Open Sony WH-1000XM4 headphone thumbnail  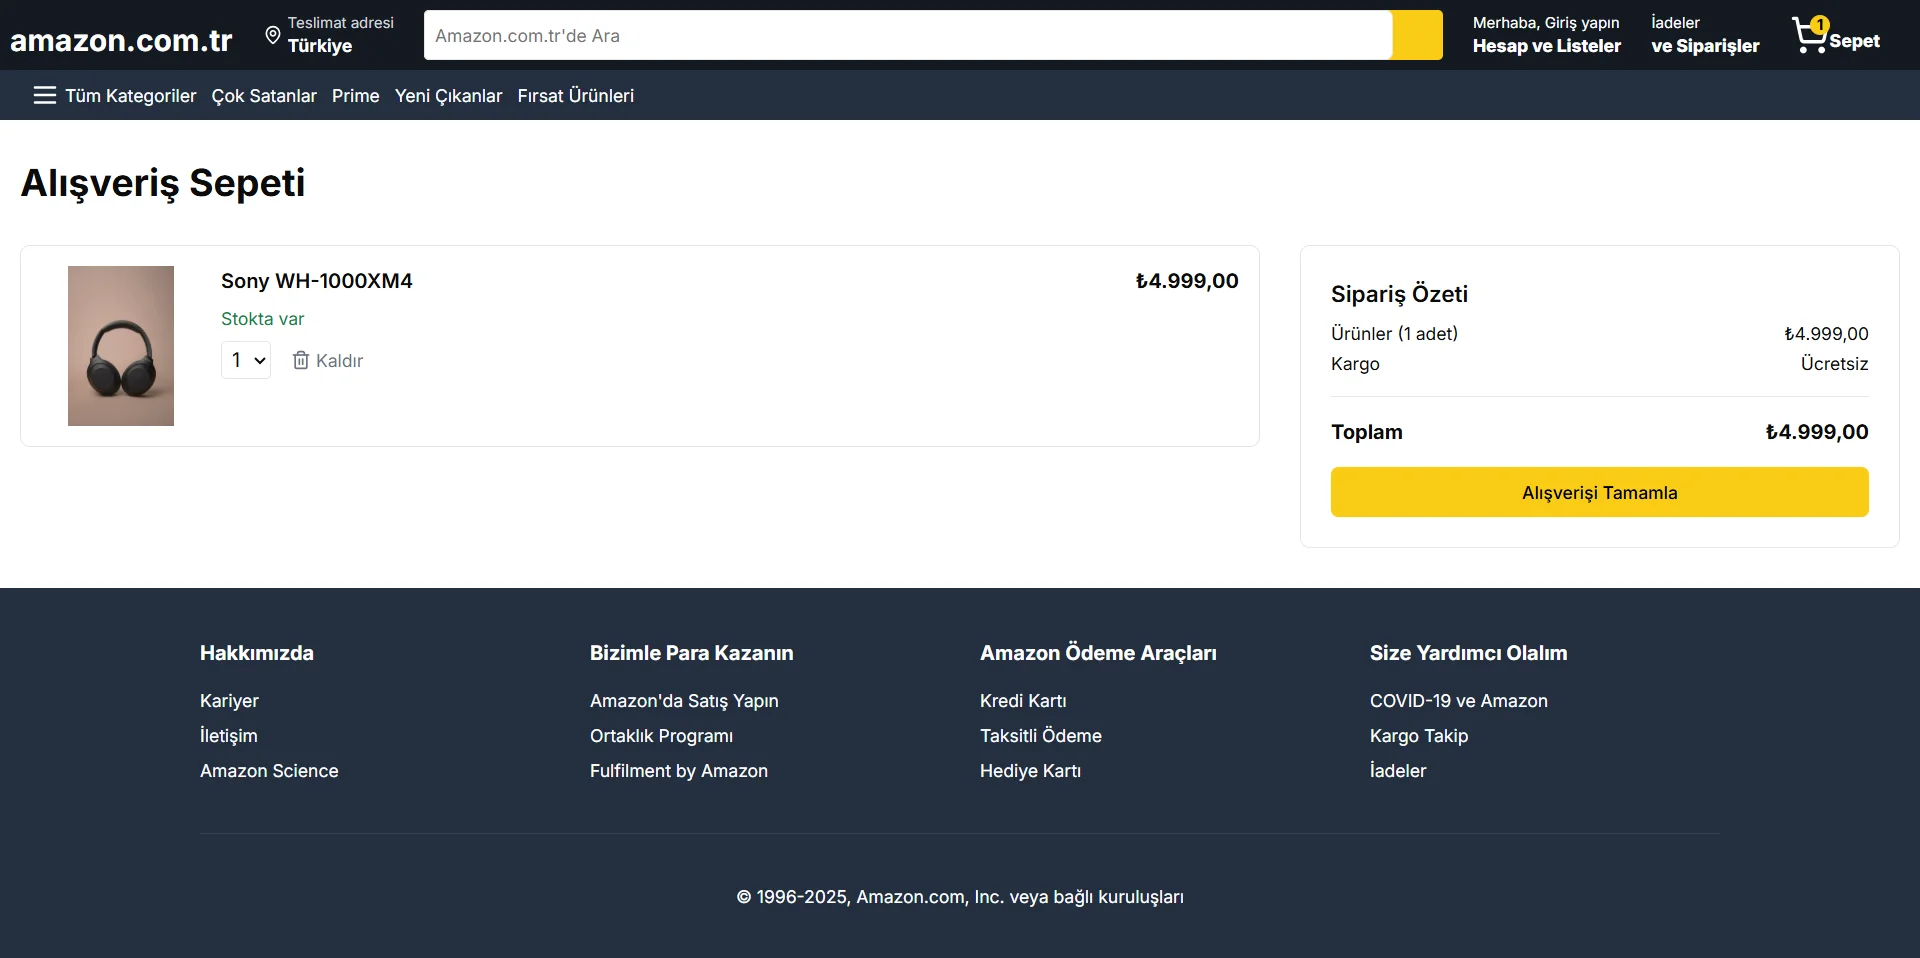point(121,346)
